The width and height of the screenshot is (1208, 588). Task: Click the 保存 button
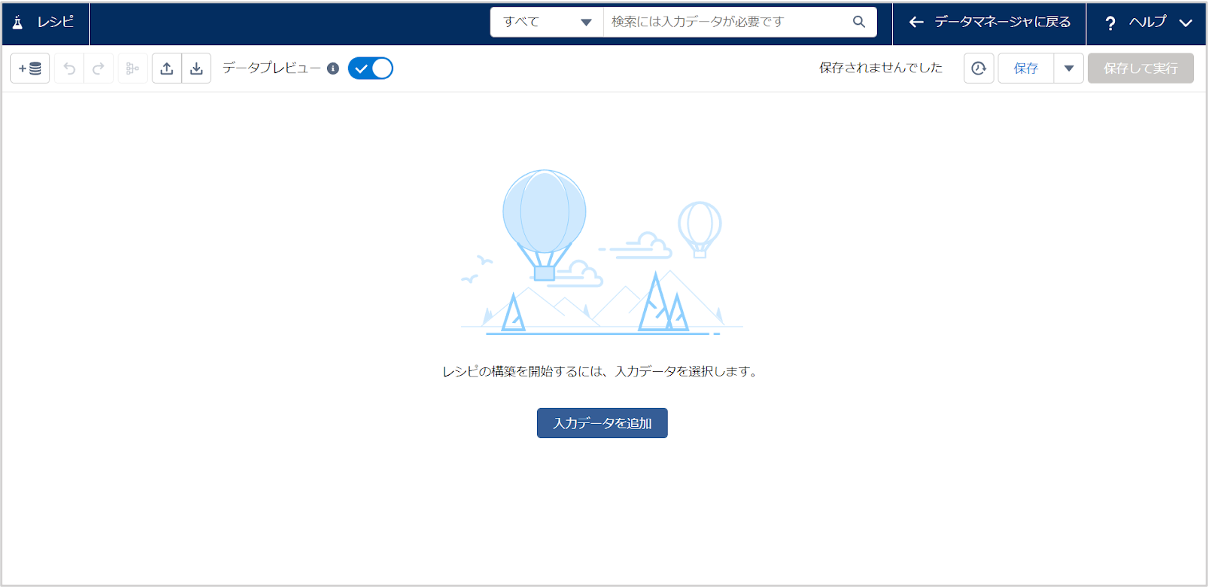tap(1026, 68)
